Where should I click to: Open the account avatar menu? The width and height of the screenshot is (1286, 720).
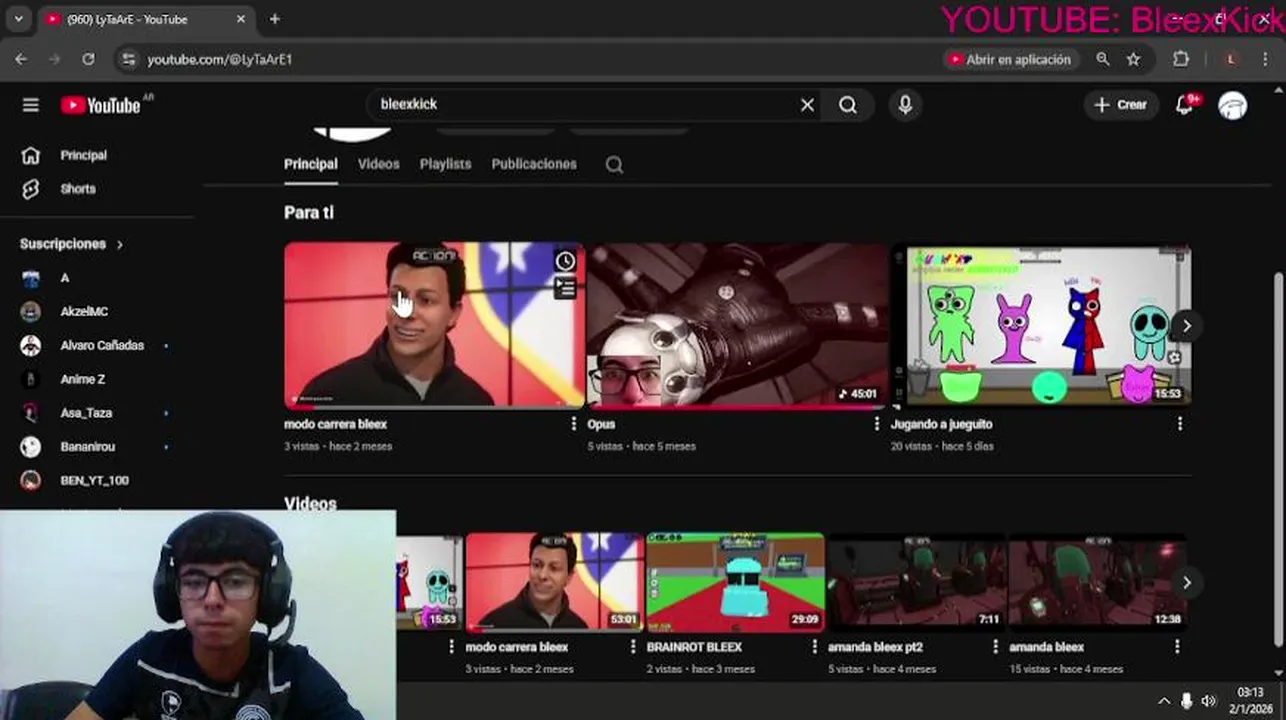click(1233, 105)
